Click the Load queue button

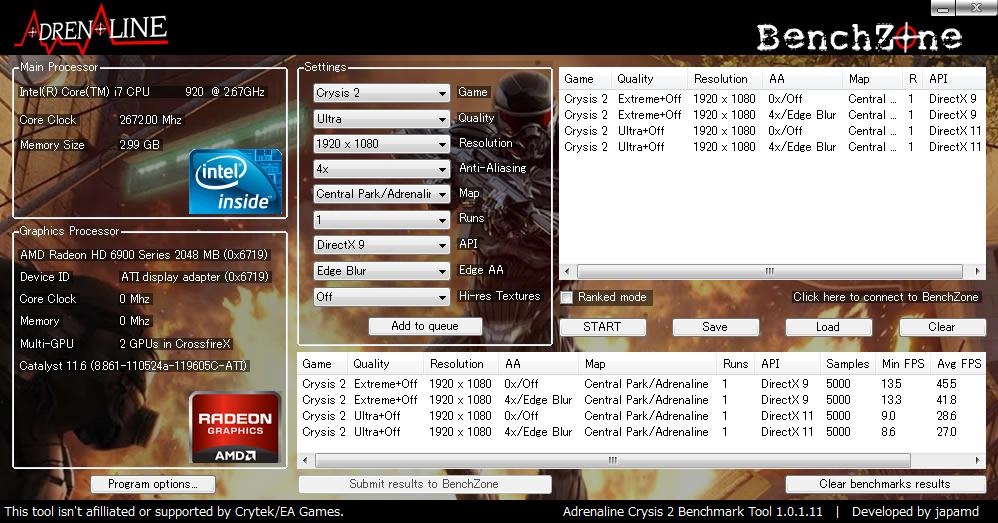click(828, 327)
